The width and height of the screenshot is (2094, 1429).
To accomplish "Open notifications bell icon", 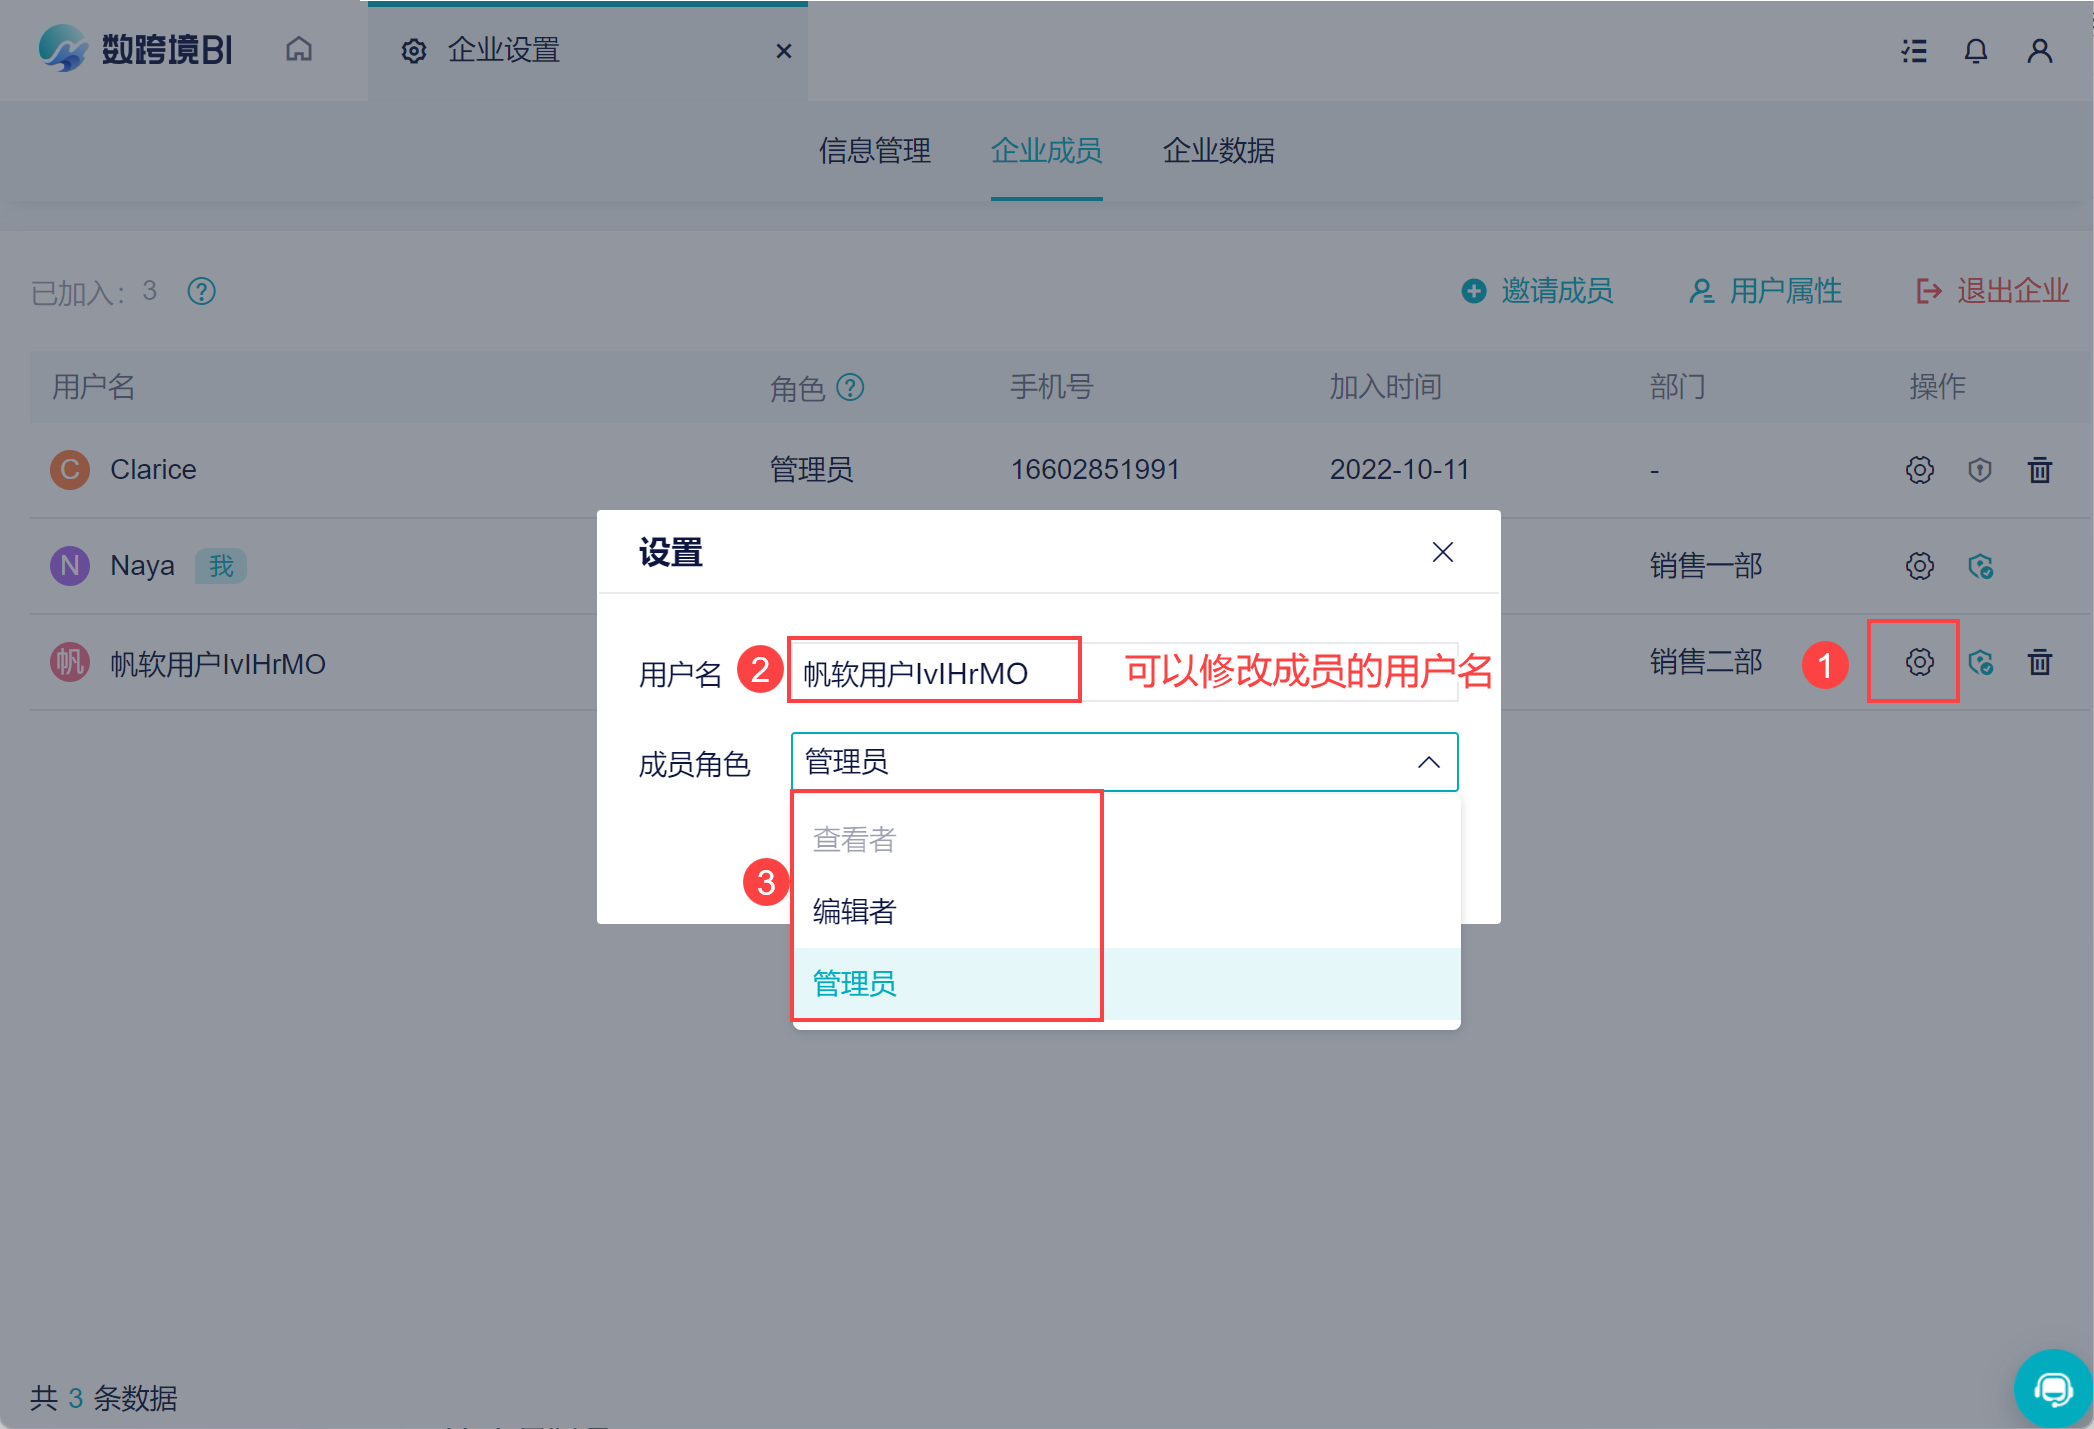I will 1976,51.
